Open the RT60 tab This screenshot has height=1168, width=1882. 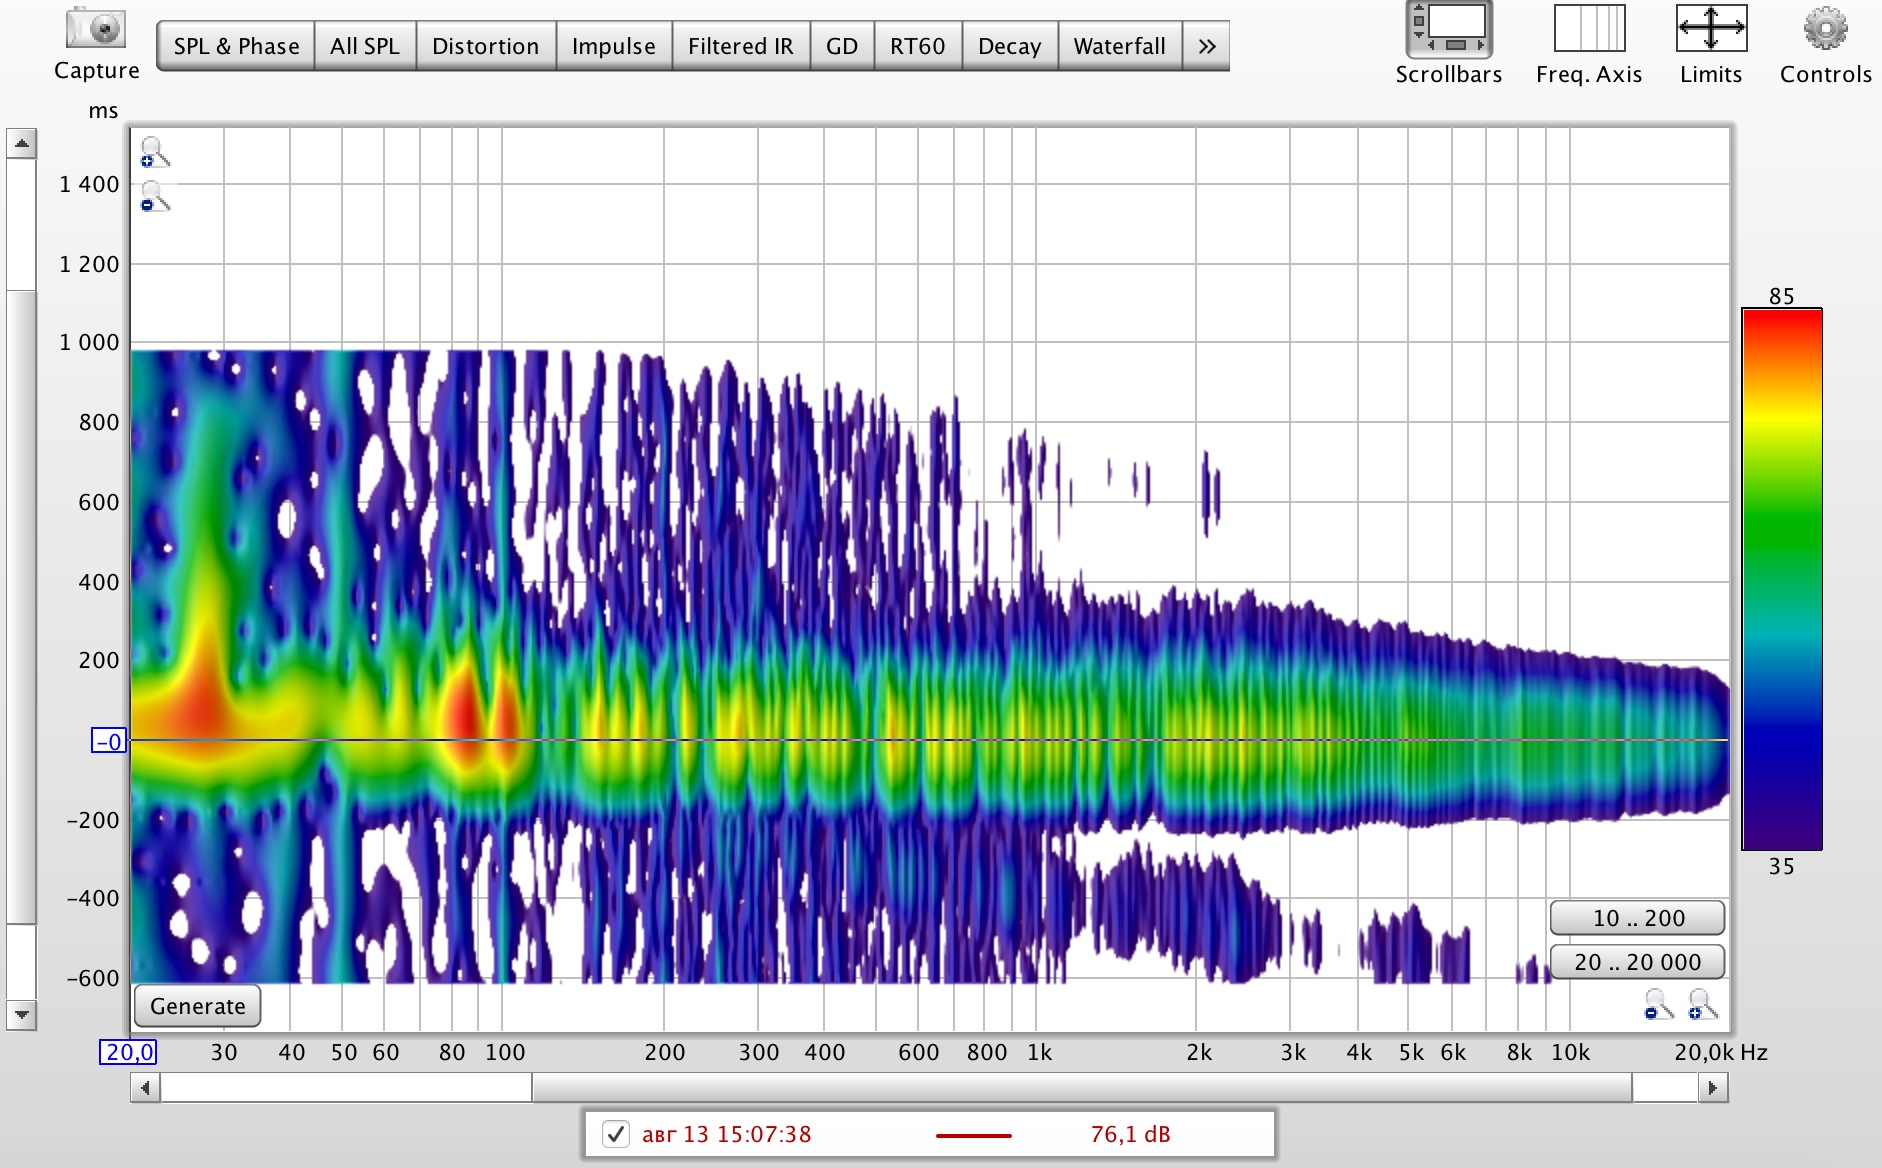point(917,46)
